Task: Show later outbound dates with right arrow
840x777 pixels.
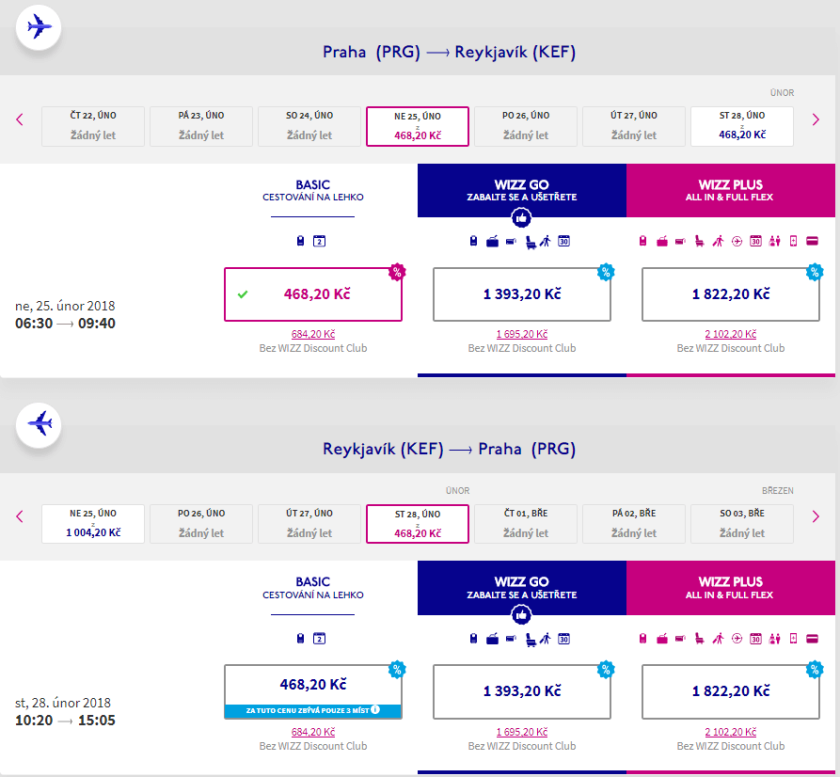Action: 816,120
